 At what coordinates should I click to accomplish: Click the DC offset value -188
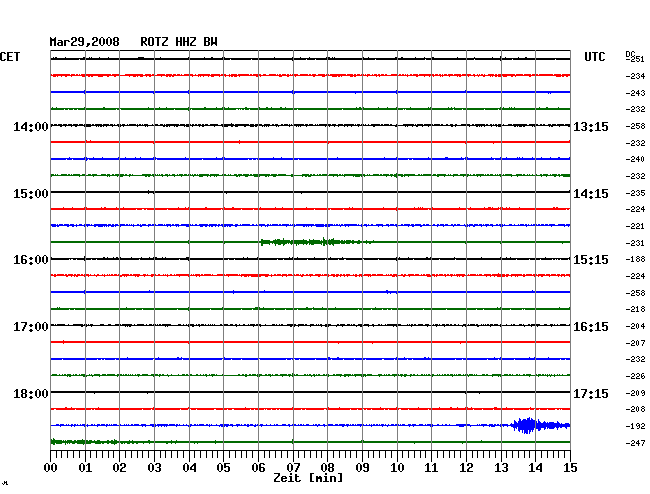click(x=635, y=259)
